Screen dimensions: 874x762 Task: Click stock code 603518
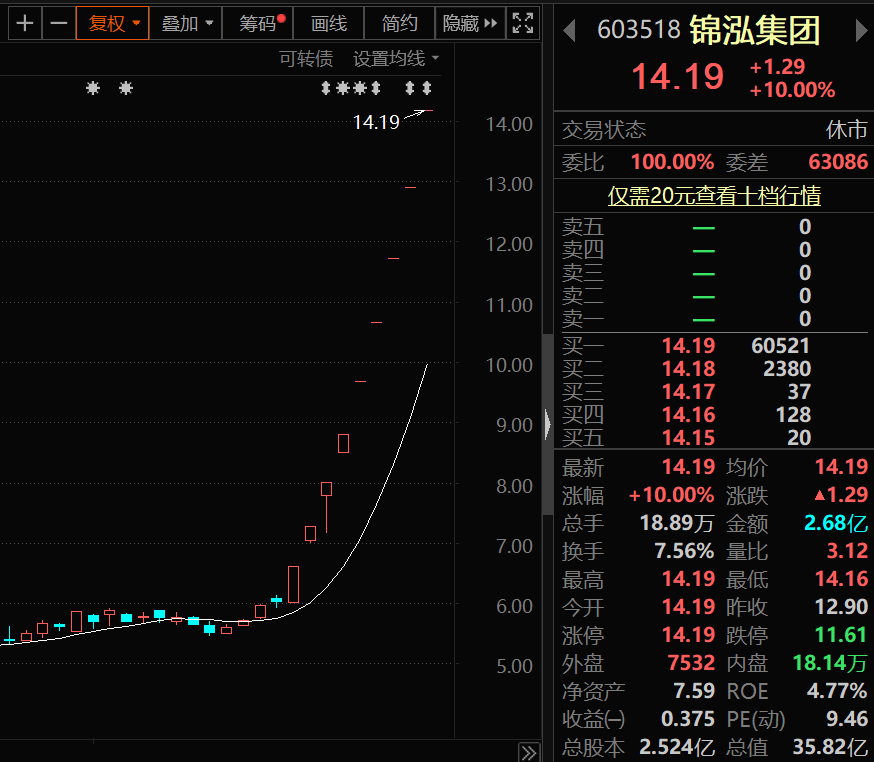(x=639, y=30)
